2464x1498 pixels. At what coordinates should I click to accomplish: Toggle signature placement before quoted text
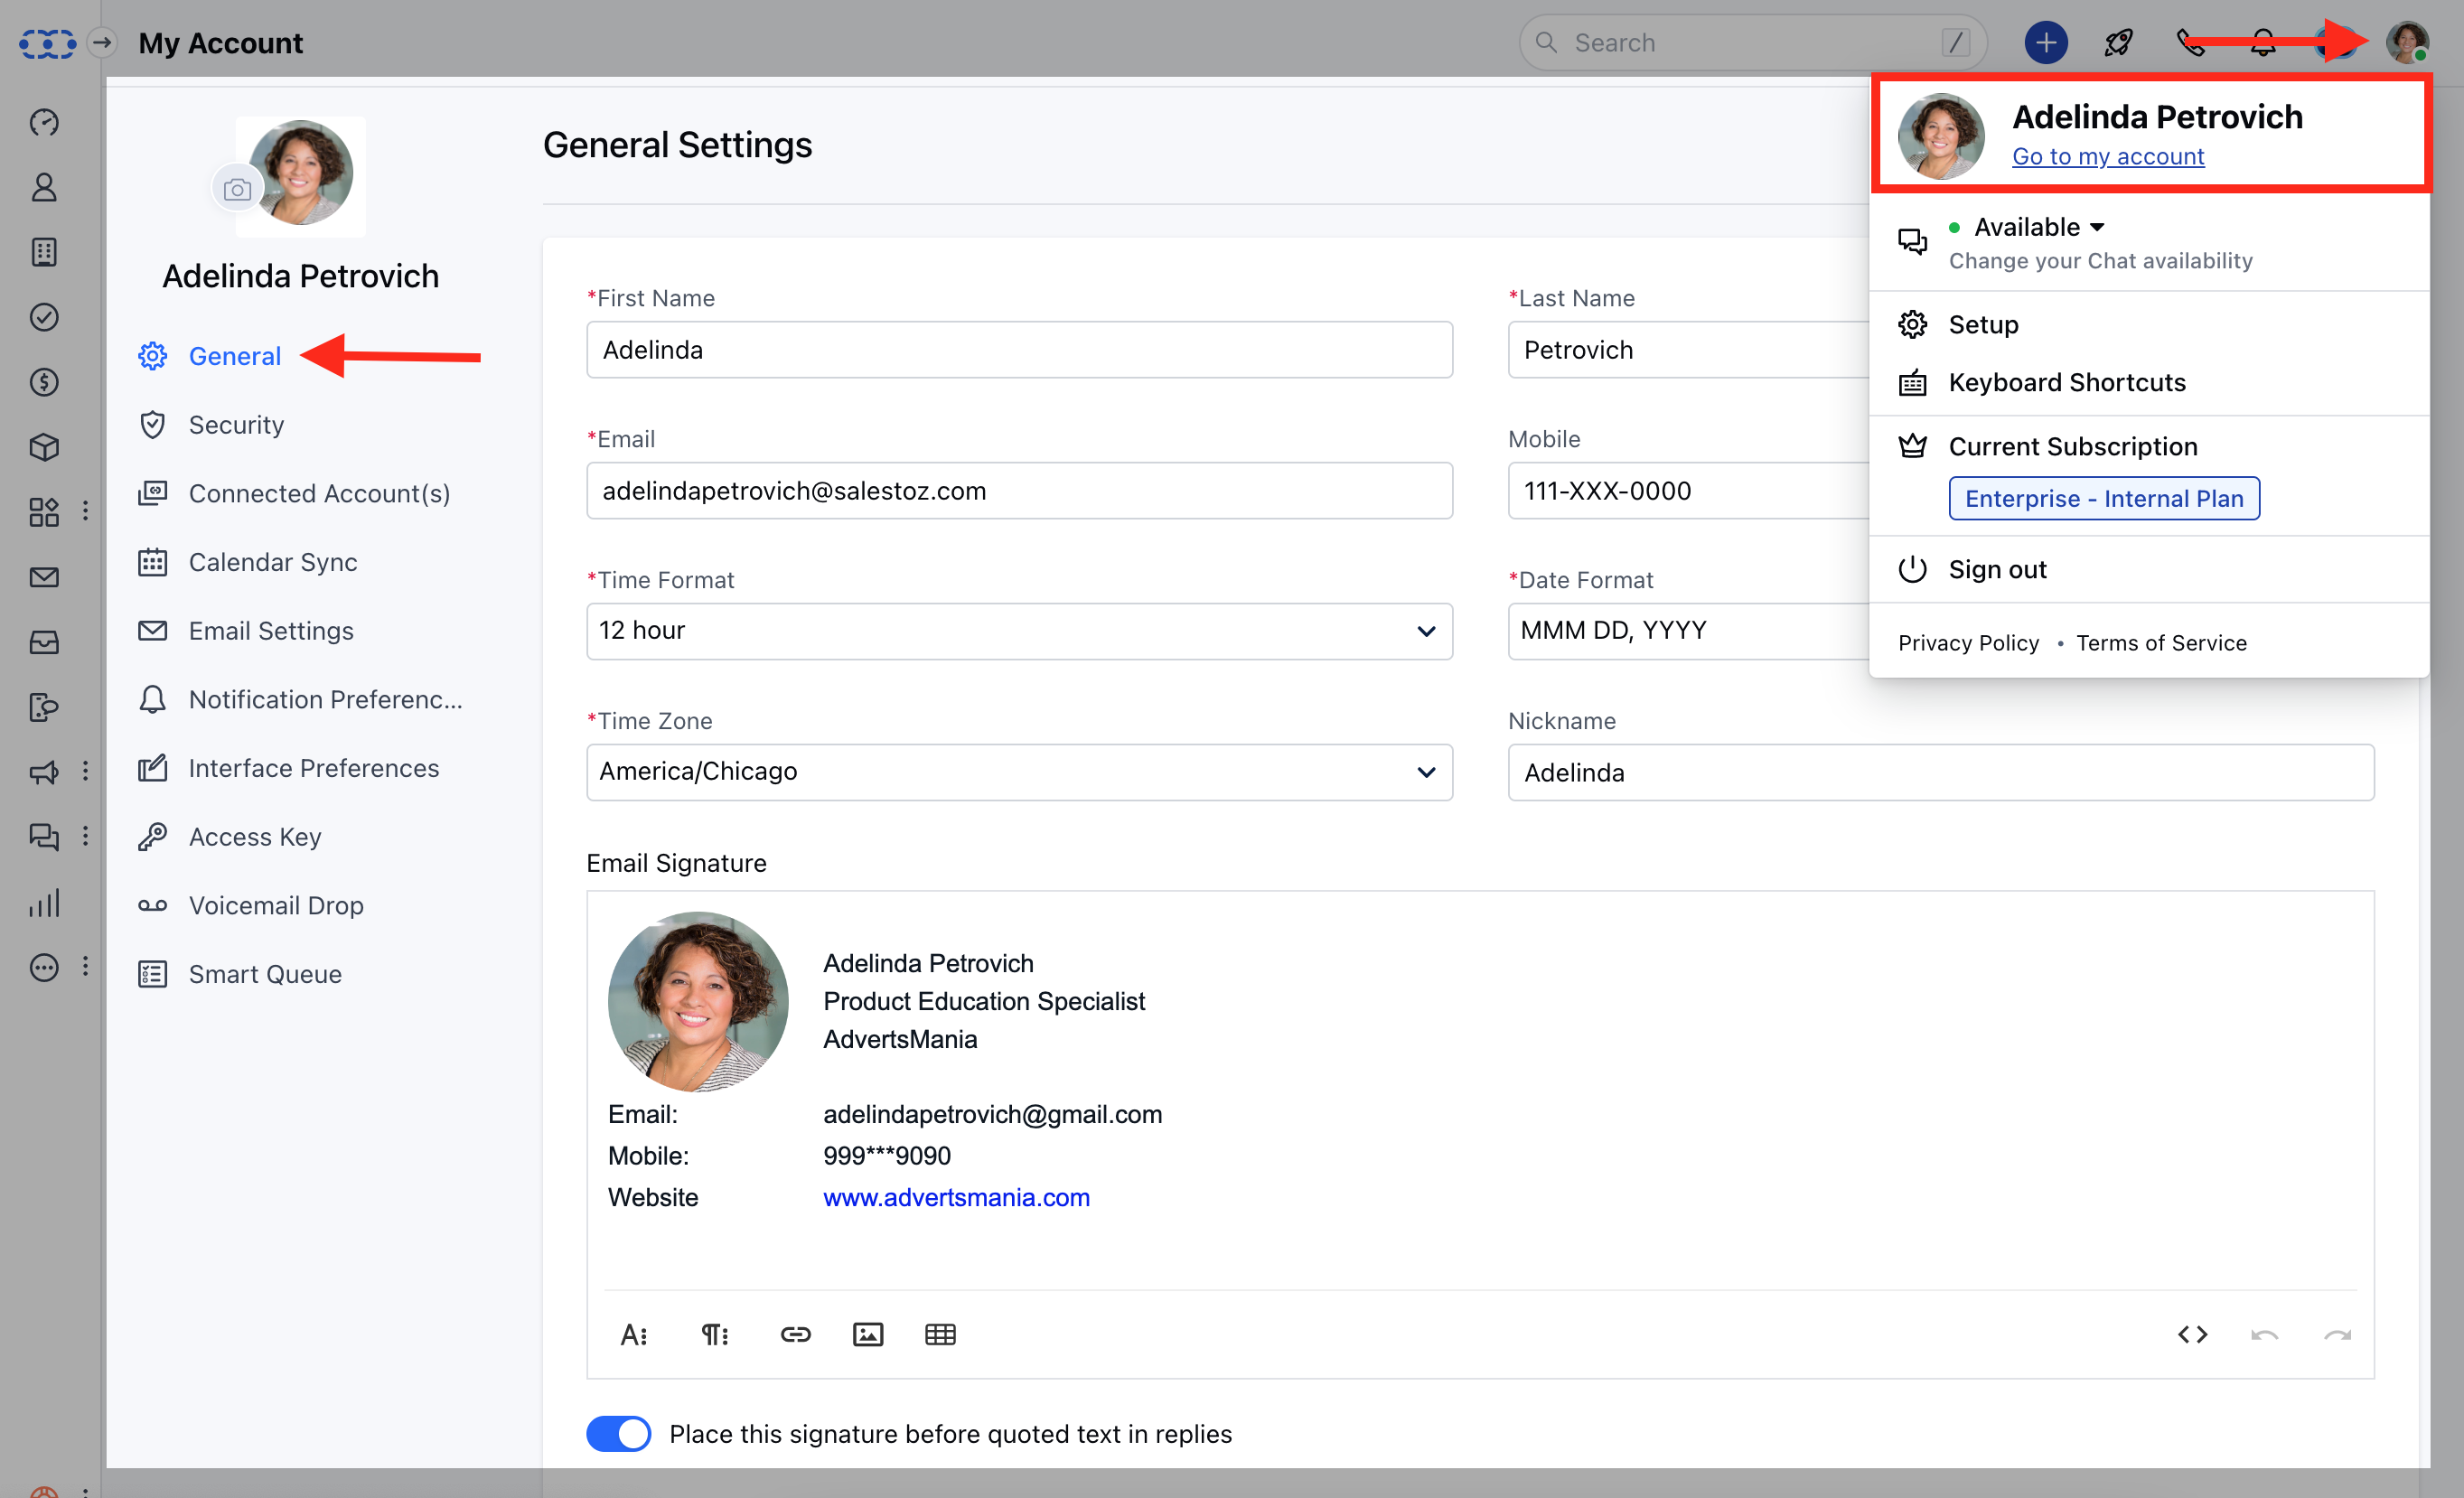(x=618, y=1433)
